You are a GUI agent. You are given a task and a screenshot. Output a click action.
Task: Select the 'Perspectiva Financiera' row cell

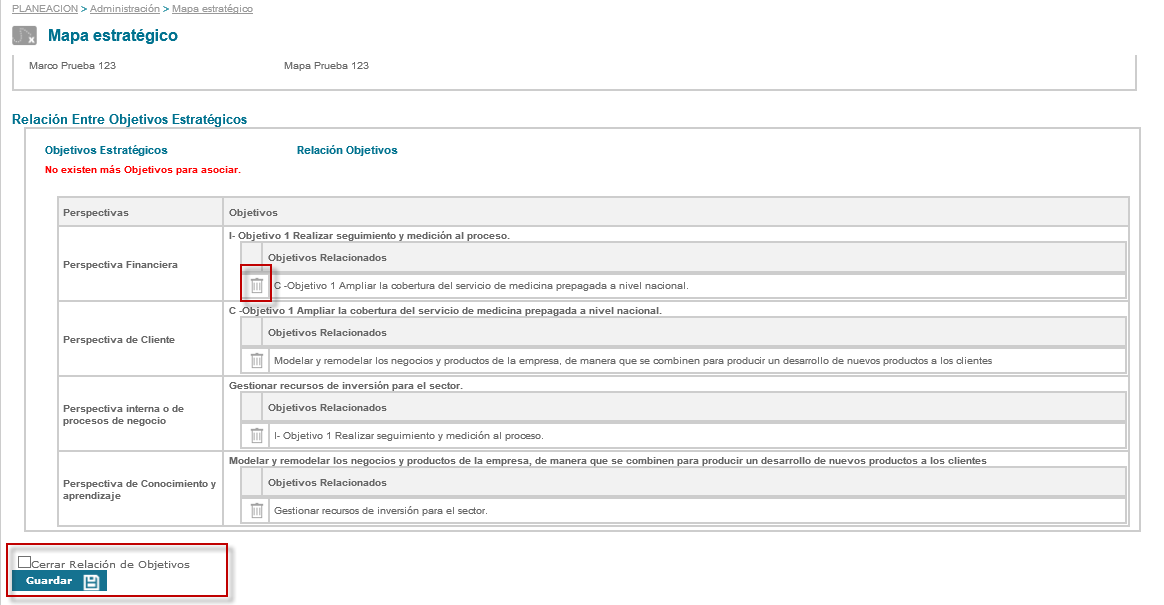pos(120,265)
